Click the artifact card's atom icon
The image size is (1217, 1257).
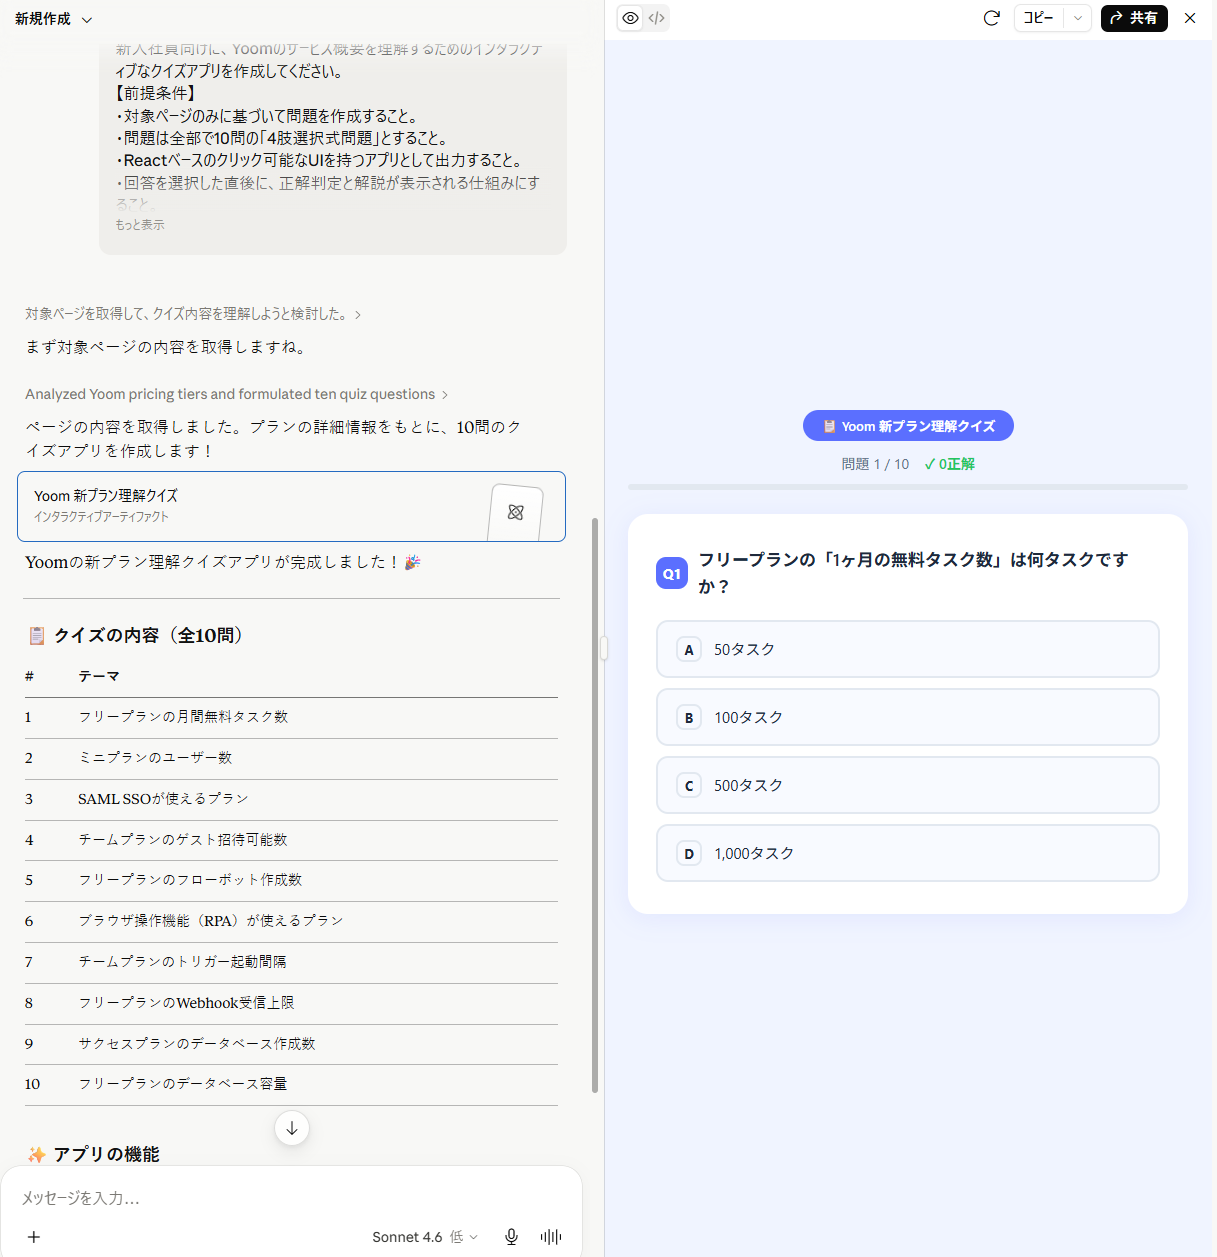(516, 512)
